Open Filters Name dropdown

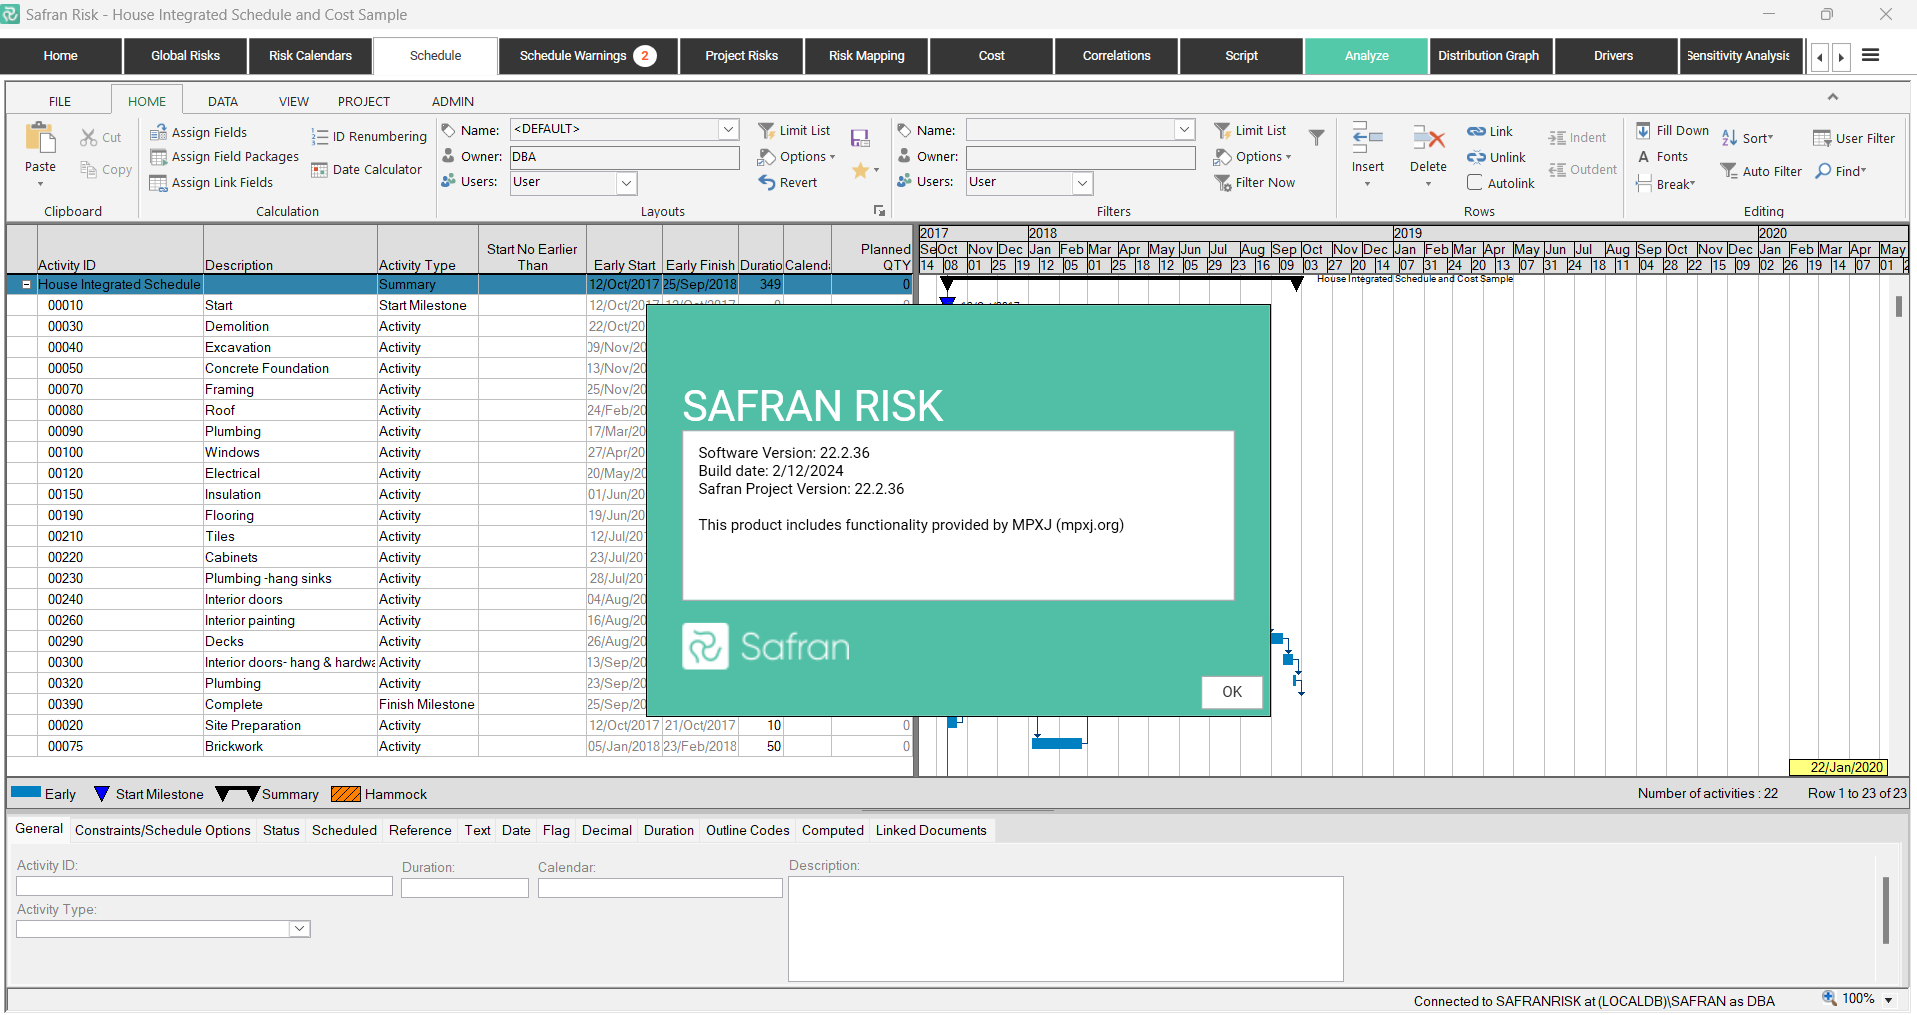pos(1185,130)
